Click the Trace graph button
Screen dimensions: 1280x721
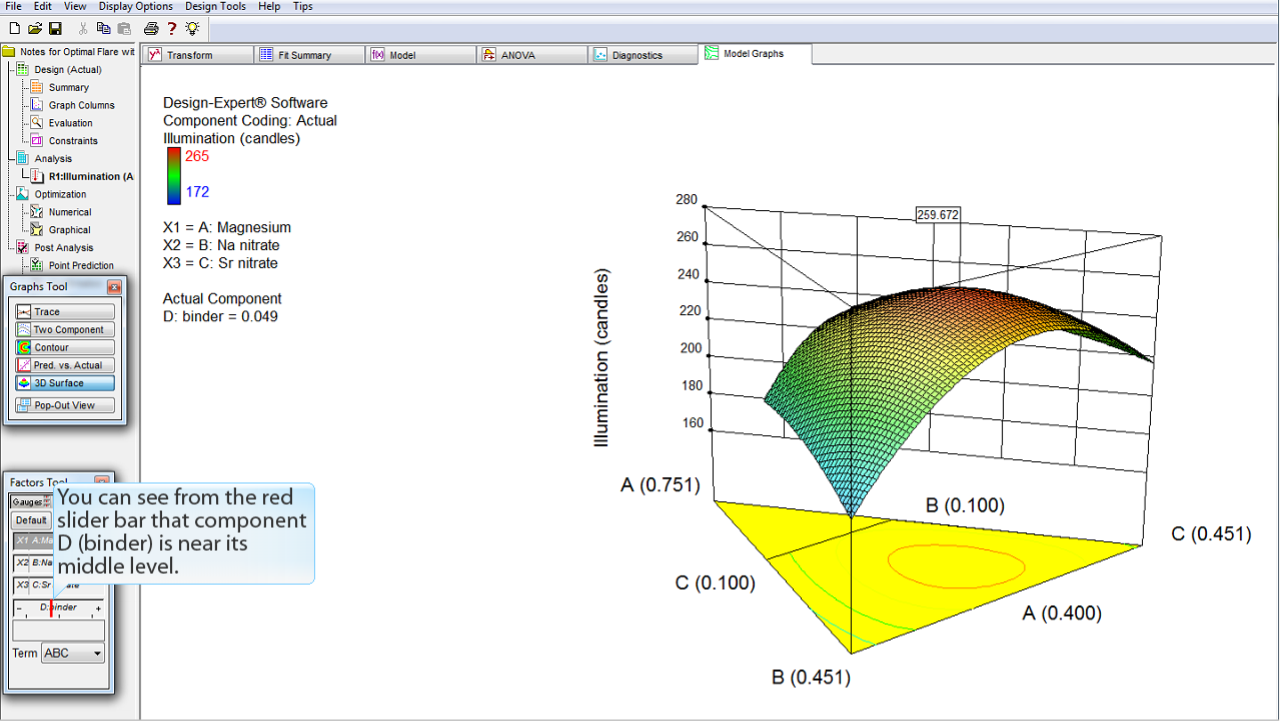click(65, 312)
